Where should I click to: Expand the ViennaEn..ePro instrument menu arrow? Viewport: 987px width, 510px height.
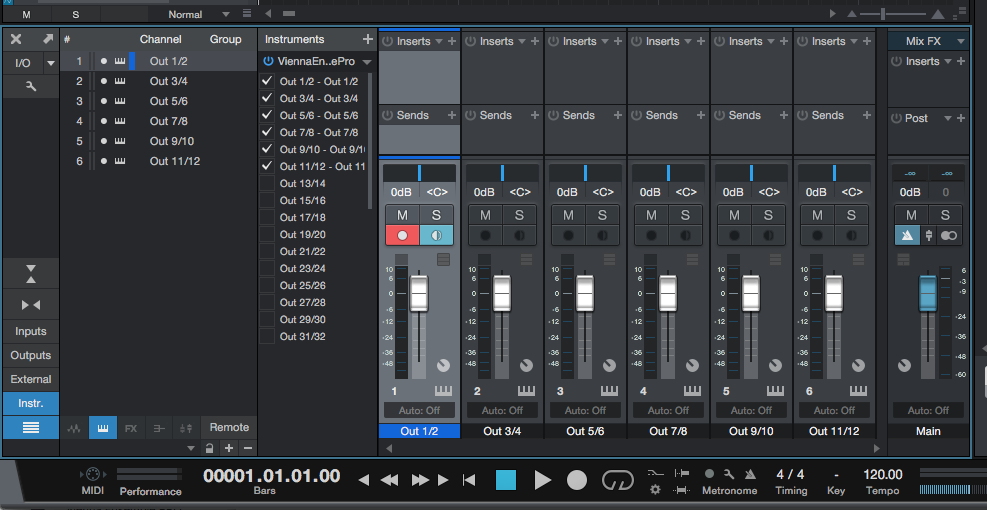(x=367, y=62)
